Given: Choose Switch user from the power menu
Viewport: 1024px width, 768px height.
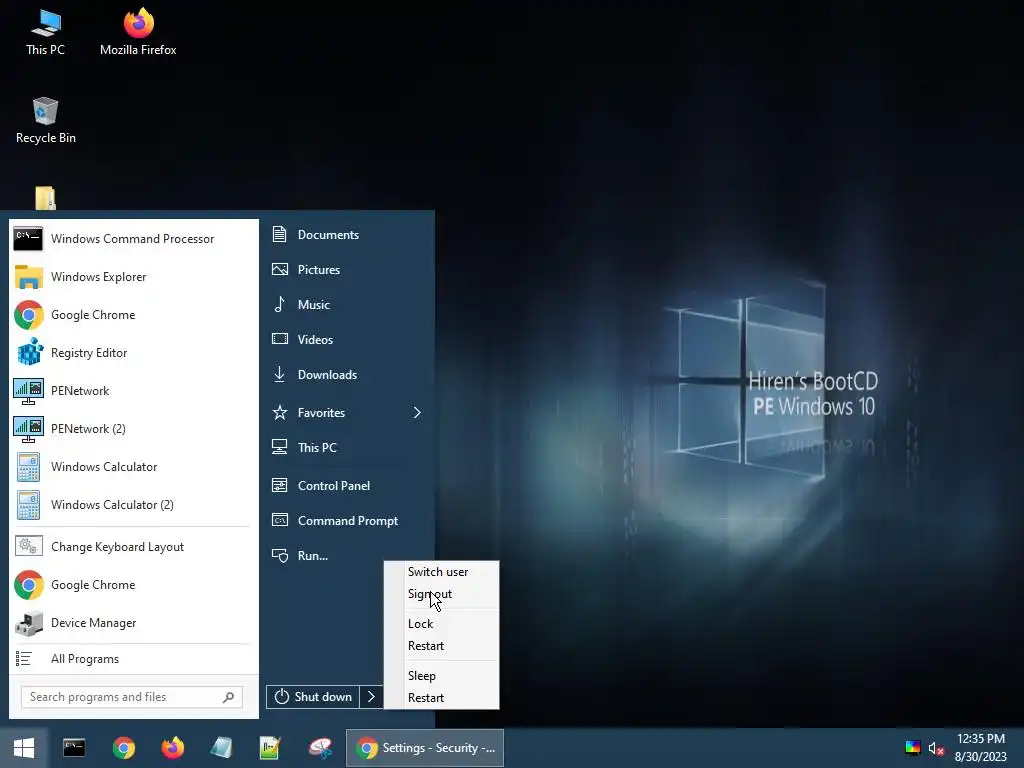Looking at the screenshot, I should pos(441,572).
